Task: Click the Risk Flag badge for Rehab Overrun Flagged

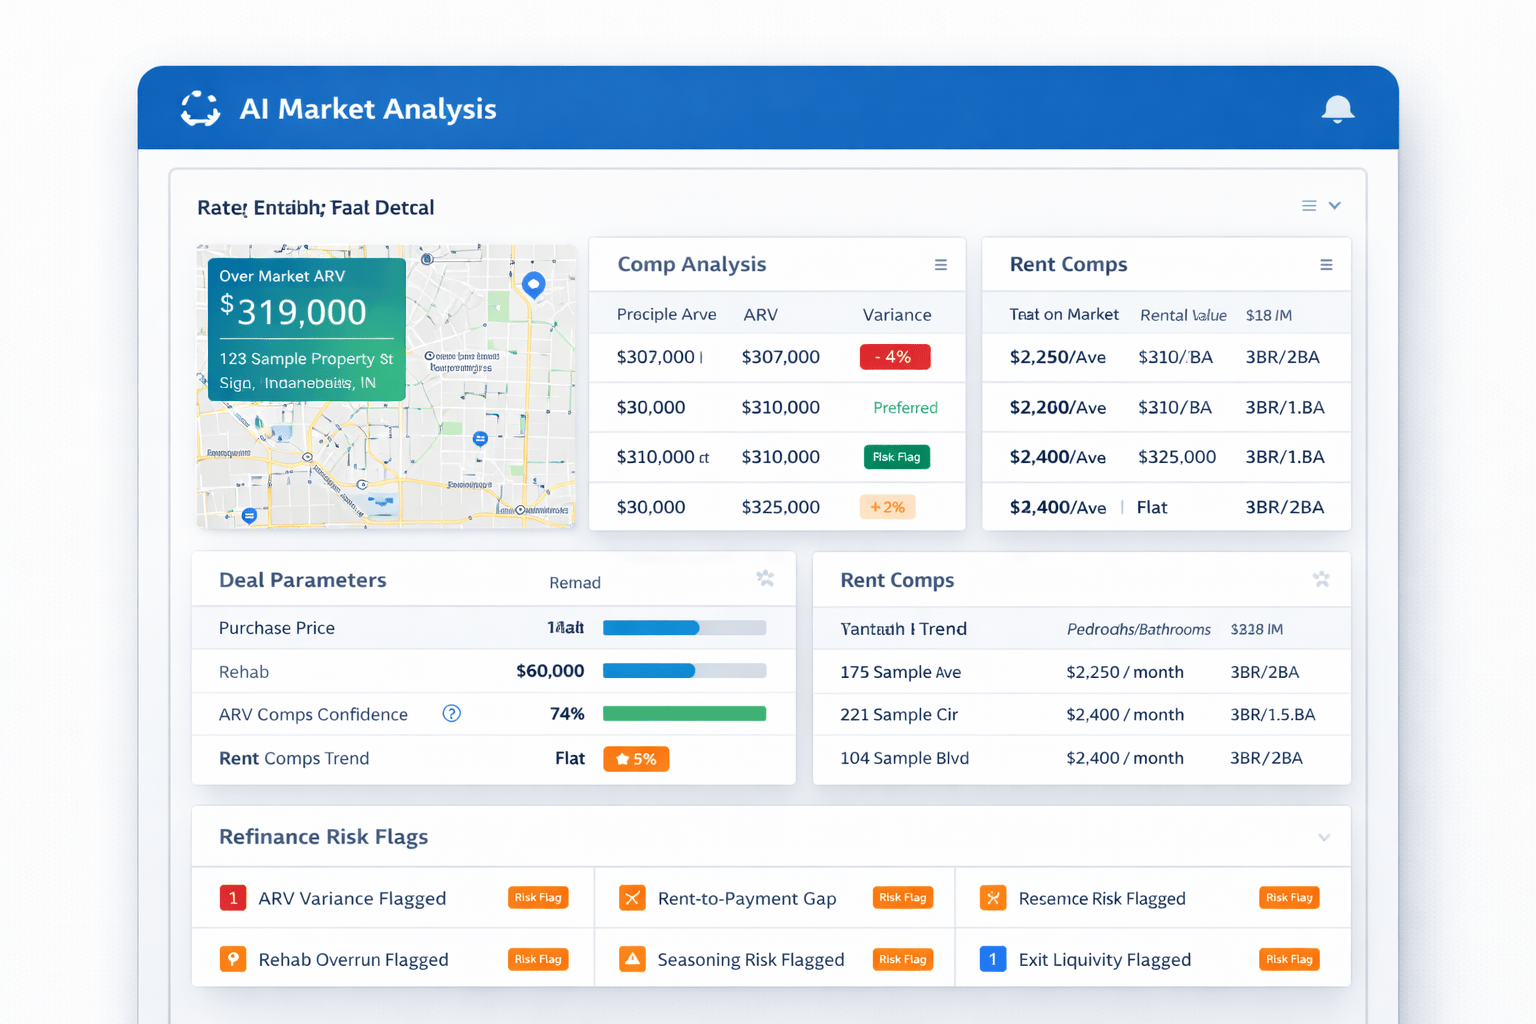Action: tap(538, 959)
